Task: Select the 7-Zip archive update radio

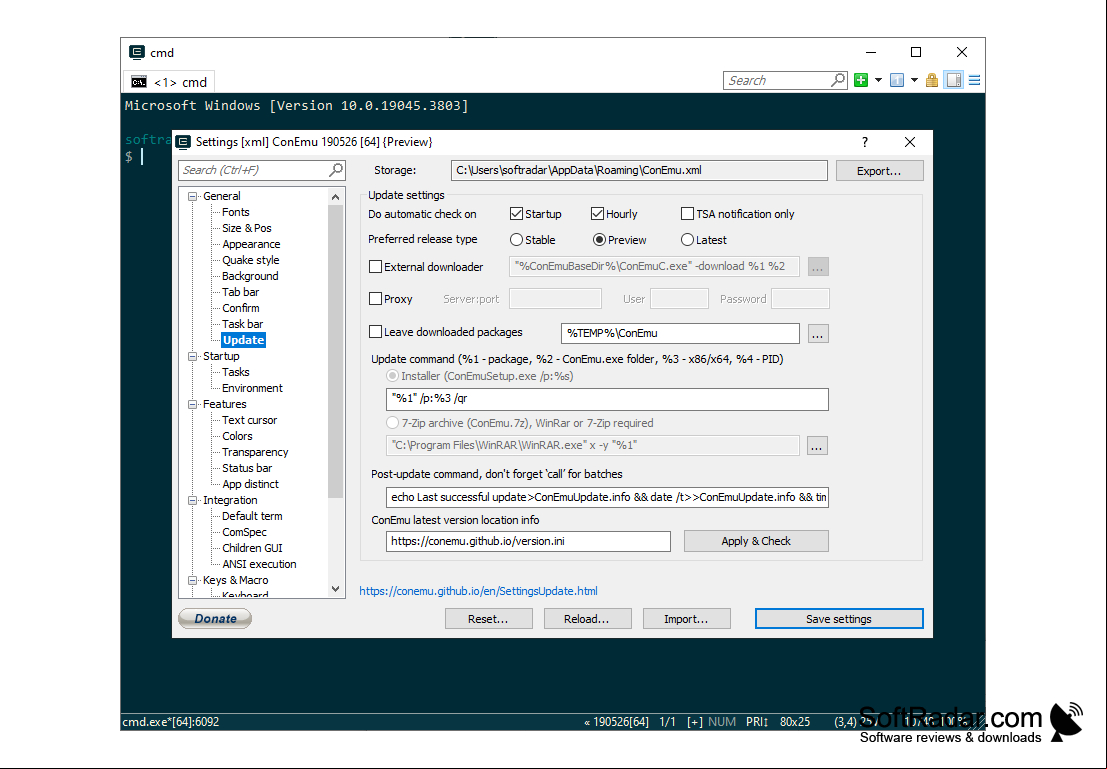Action: pyautogui.click(x=393, y=423)
